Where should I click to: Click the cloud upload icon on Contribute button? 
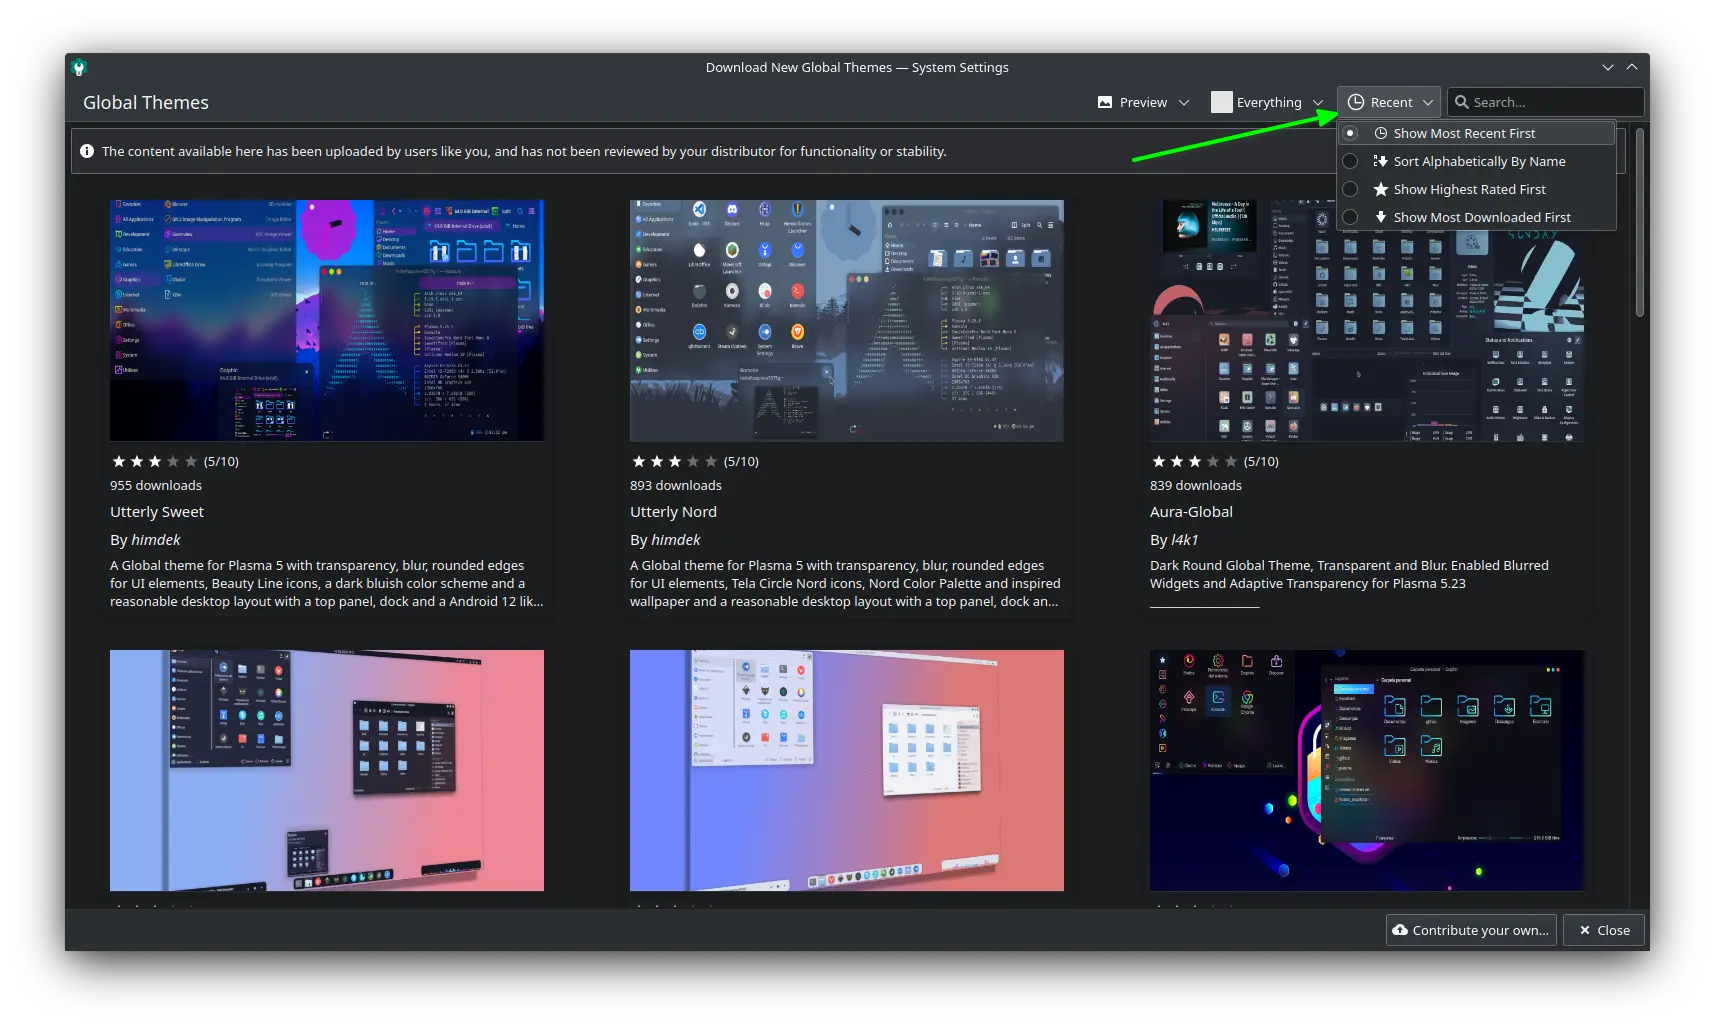pyautogui.click(x=1400, y=930)
